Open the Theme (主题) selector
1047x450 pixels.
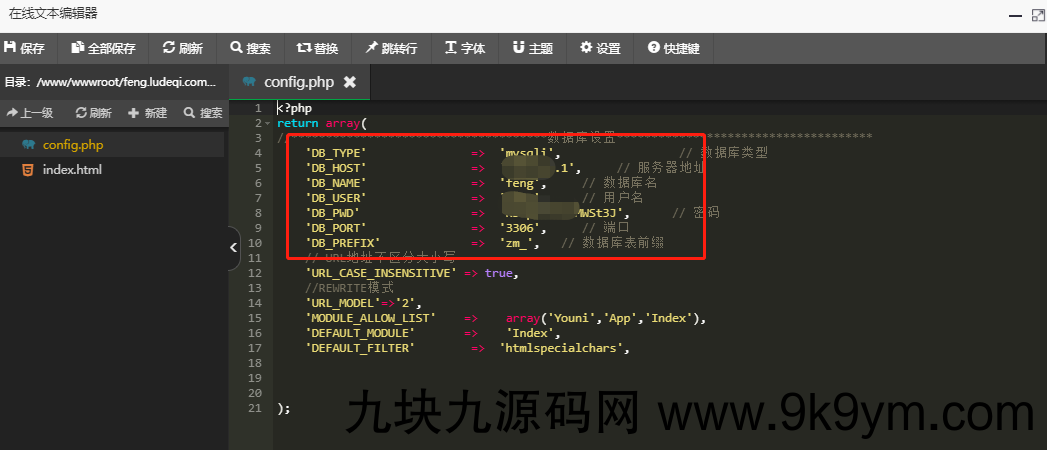(533, 48)
